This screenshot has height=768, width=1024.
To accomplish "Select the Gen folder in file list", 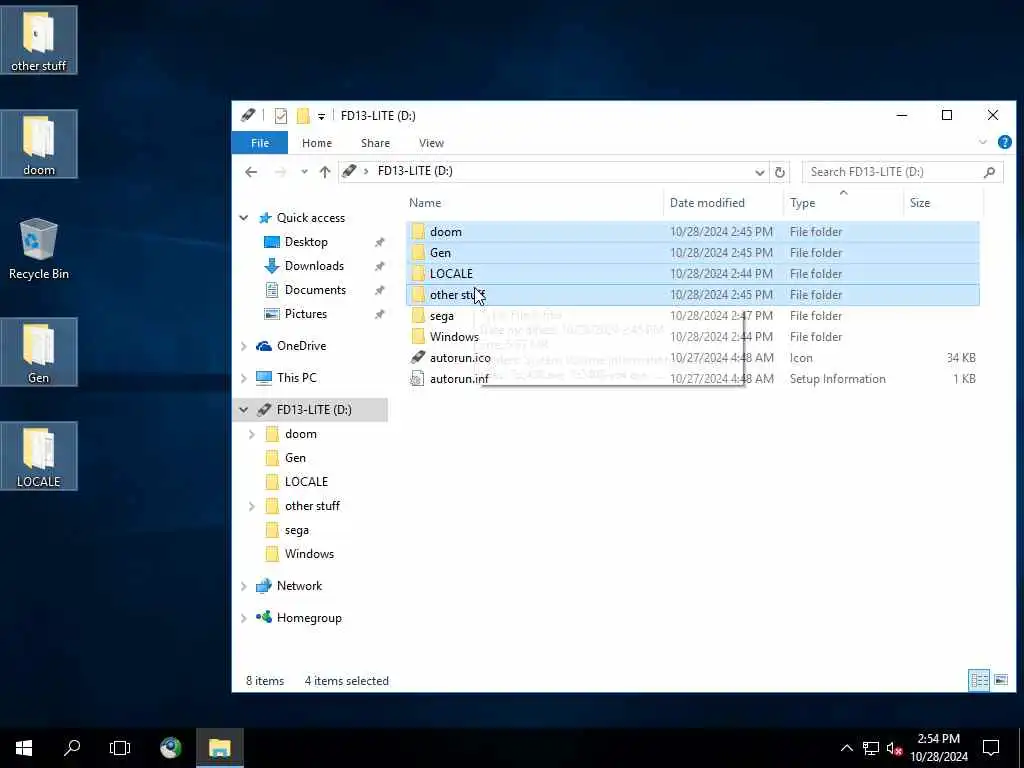I will (692, 253).
